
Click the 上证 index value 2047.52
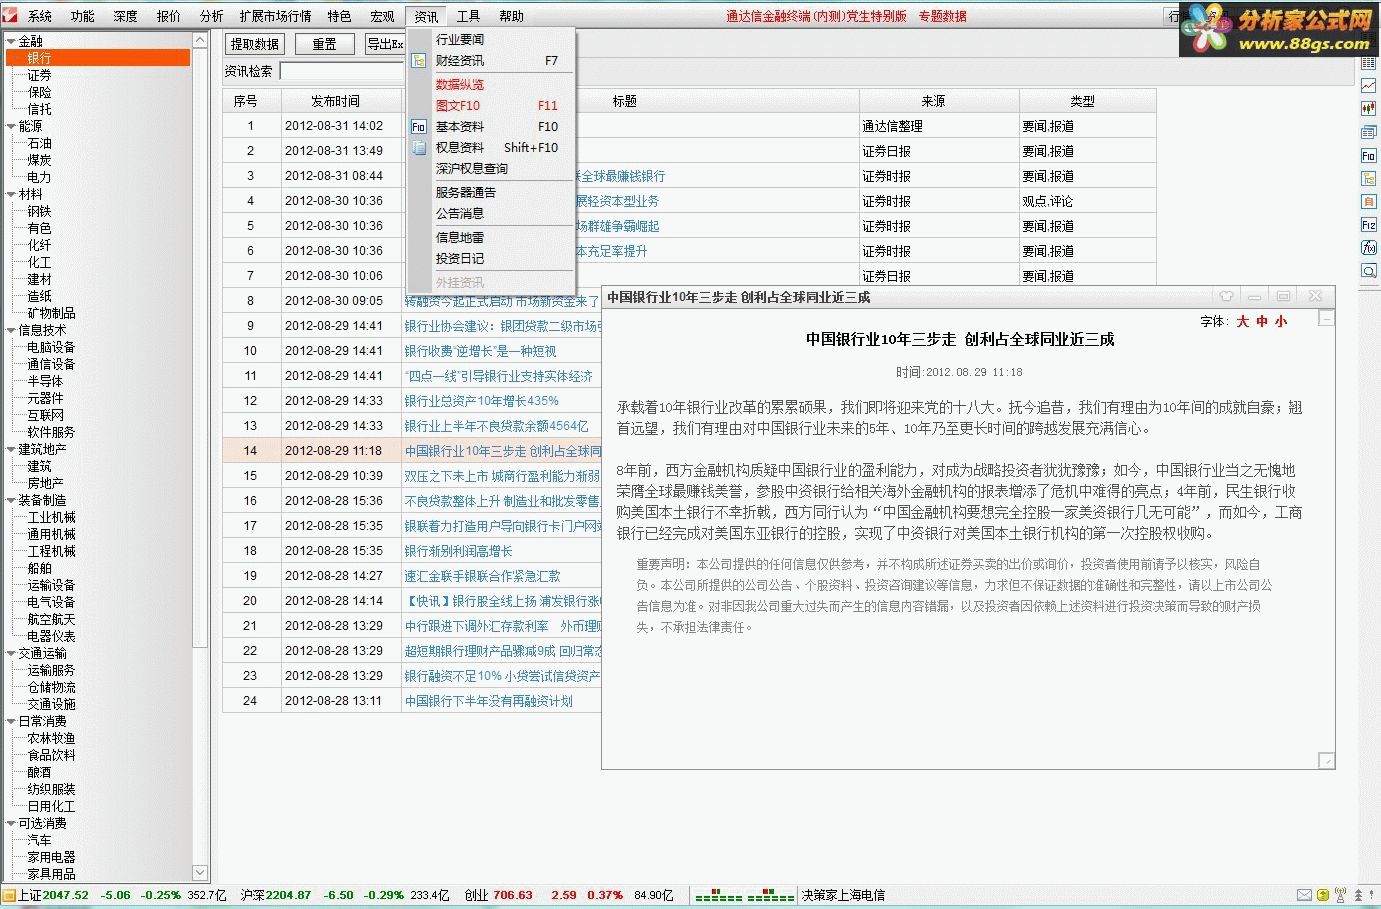[66, 895]
